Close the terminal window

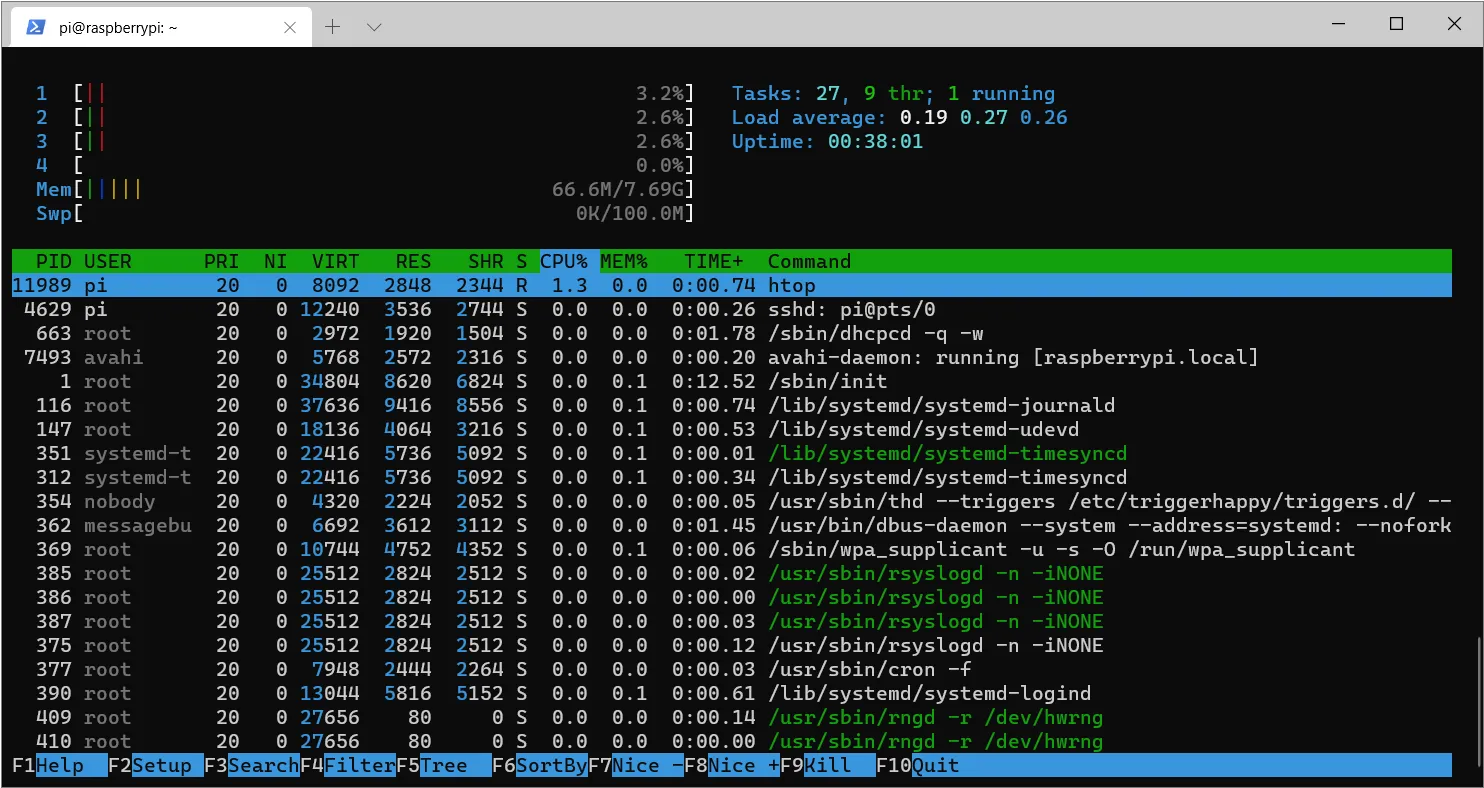(1455, 24)
